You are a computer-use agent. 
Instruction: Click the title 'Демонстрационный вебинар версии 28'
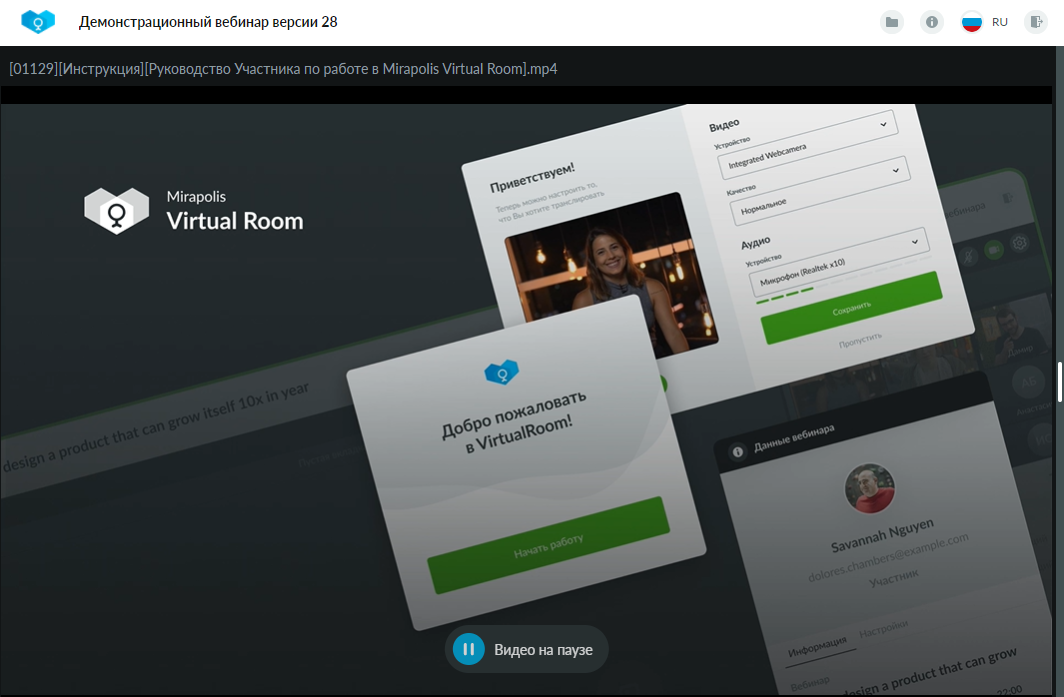coord(208,22)
